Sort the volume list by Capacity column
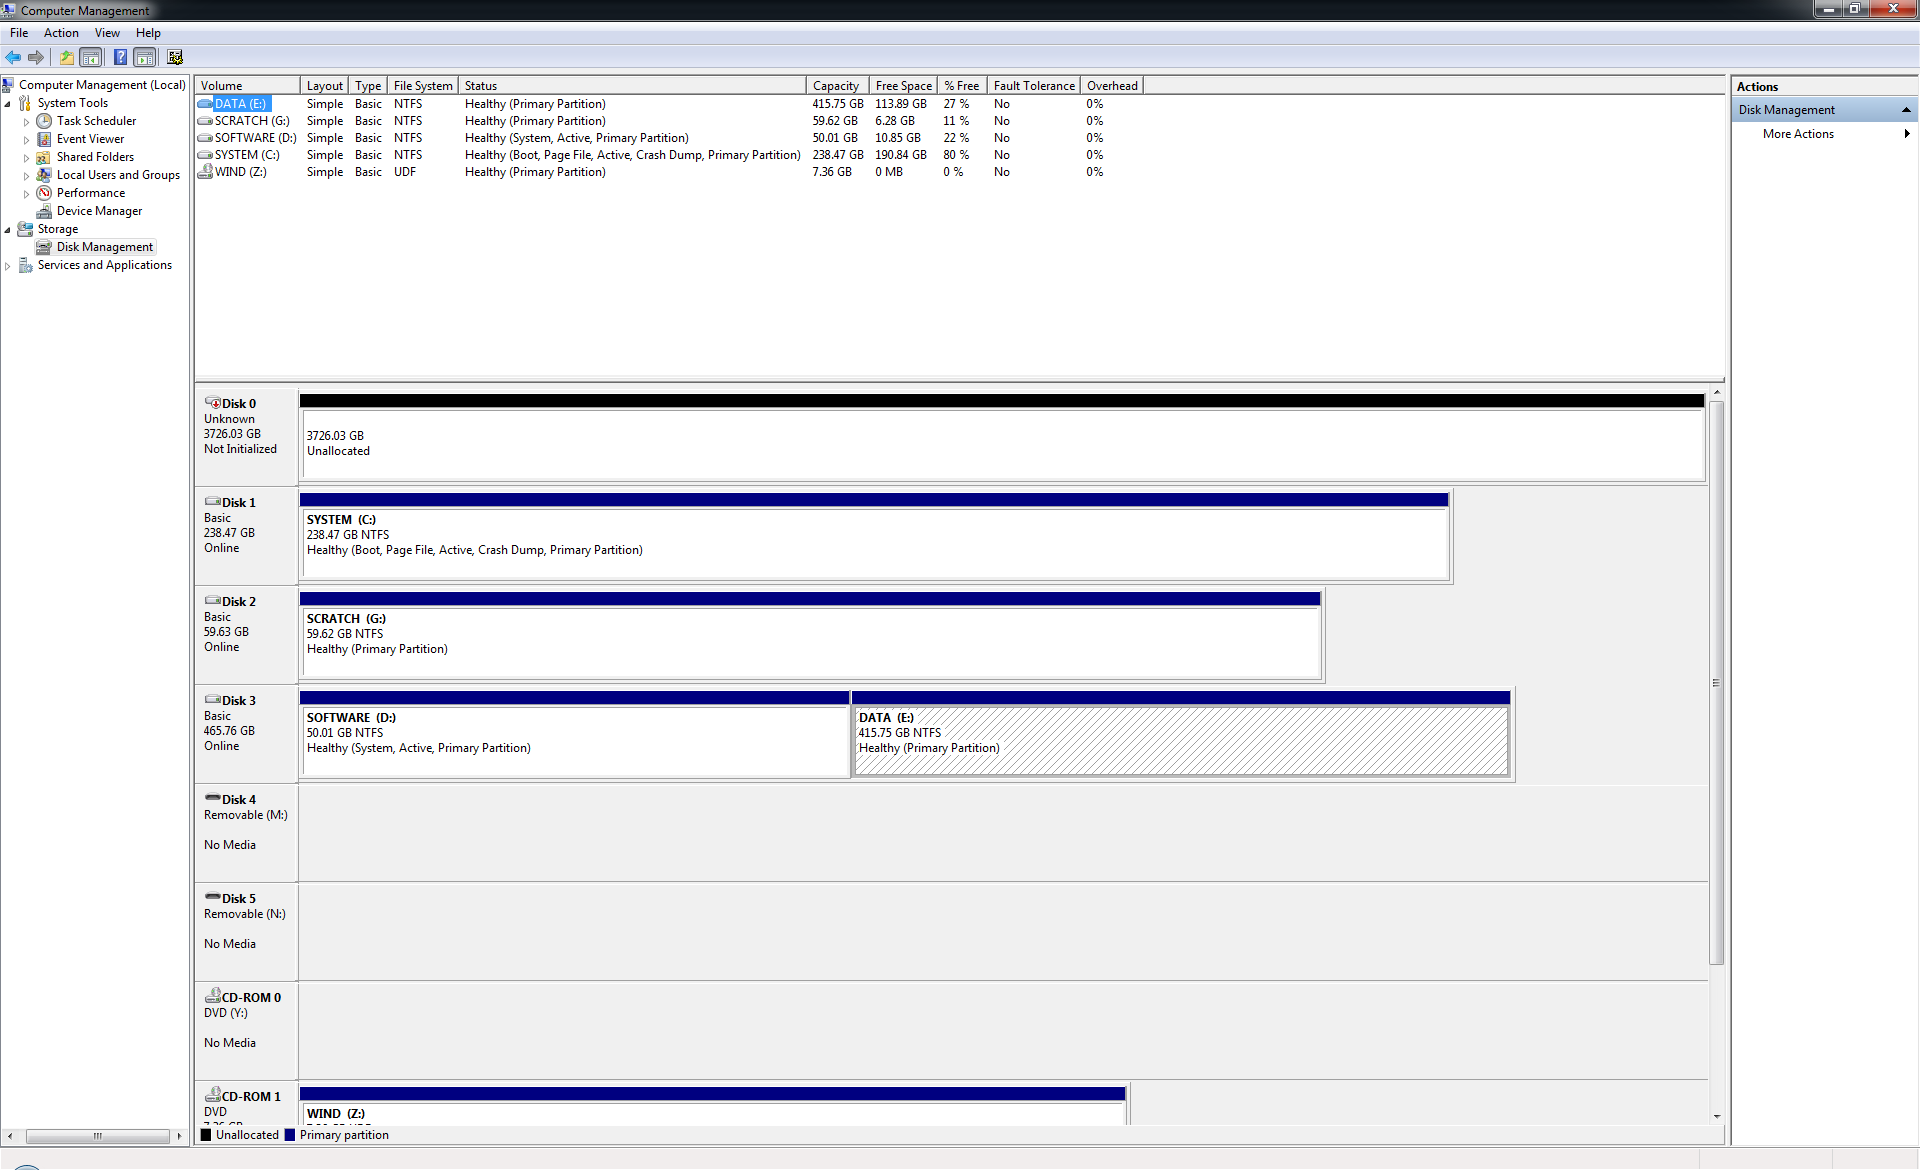The height and width of the screenshot is (1170, 1920). point(835,86)
